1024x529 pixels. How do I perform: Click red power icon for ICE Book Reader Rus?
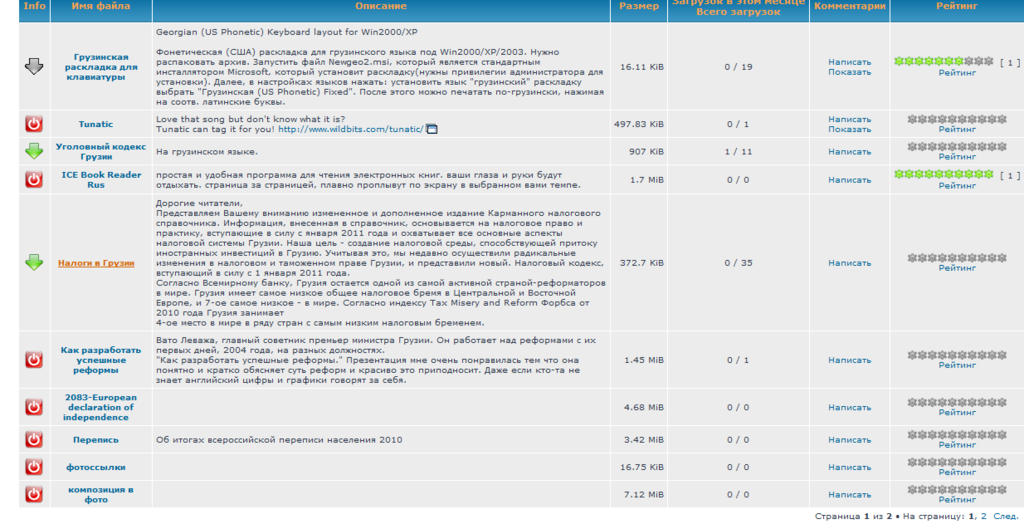click(x=34, y=179)
